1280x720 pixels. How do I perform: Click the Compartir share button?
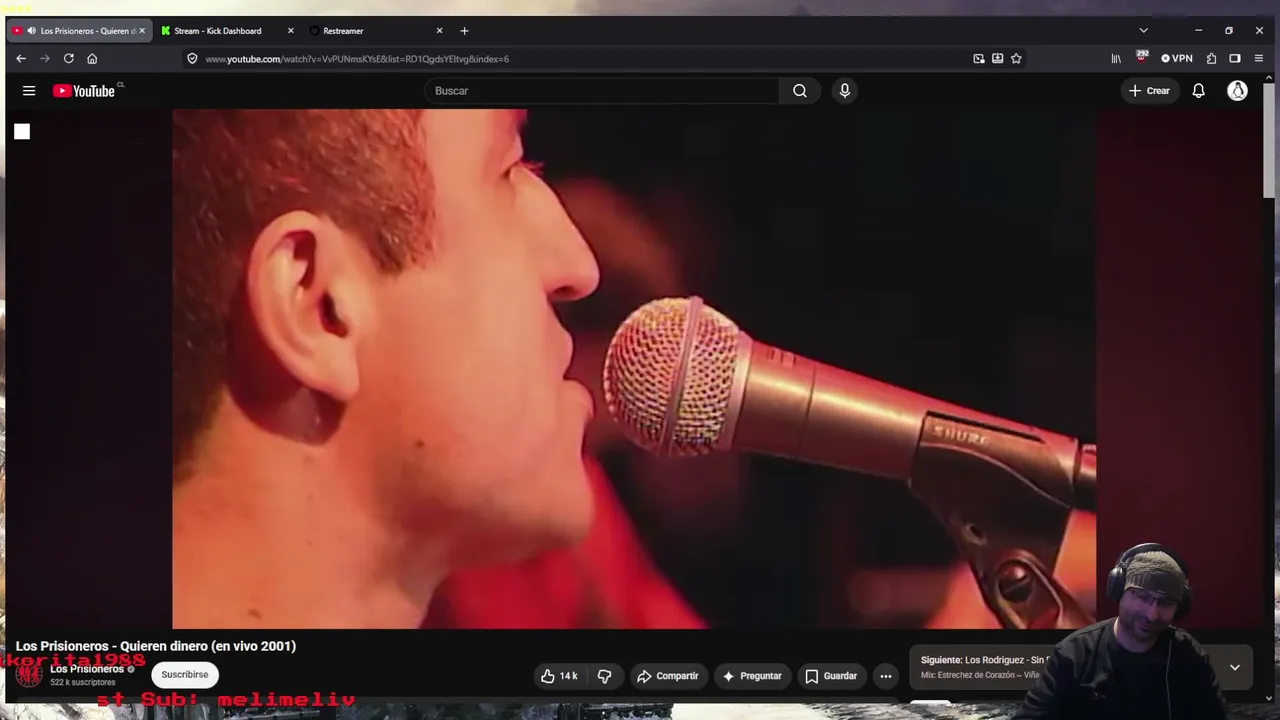pos(668,676)
